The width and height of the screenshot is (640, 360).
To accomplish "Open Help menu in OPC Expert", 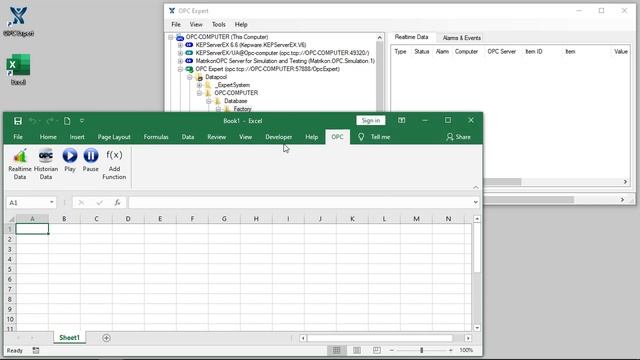I will 241,24.
